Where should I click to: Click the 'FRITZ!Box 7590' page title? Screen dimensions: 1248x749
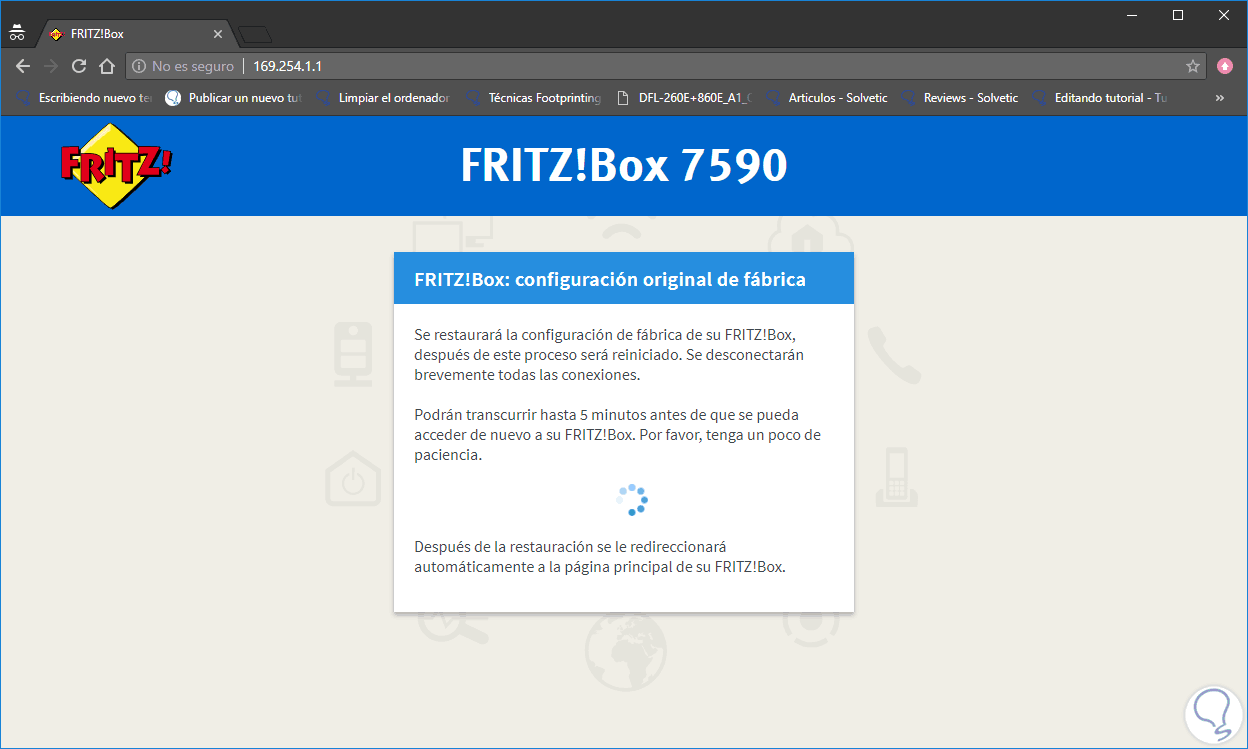(624, 165)
